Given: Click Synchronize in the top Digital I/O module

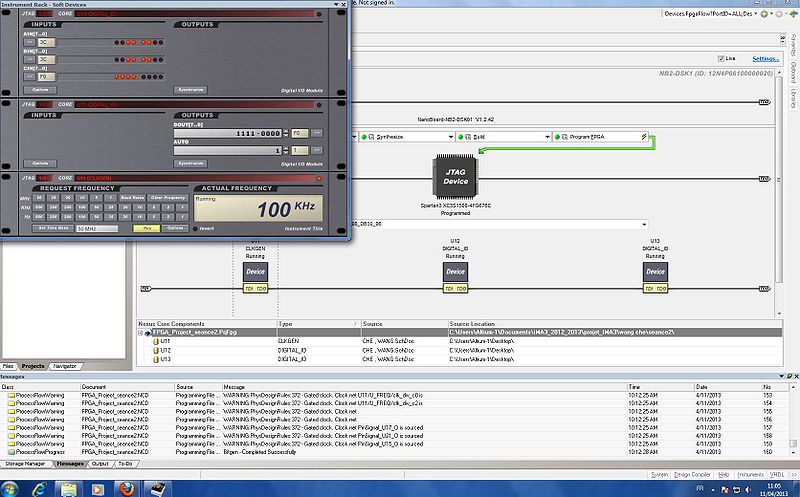Looking at the screenshot, I should (x=191, y=89).
